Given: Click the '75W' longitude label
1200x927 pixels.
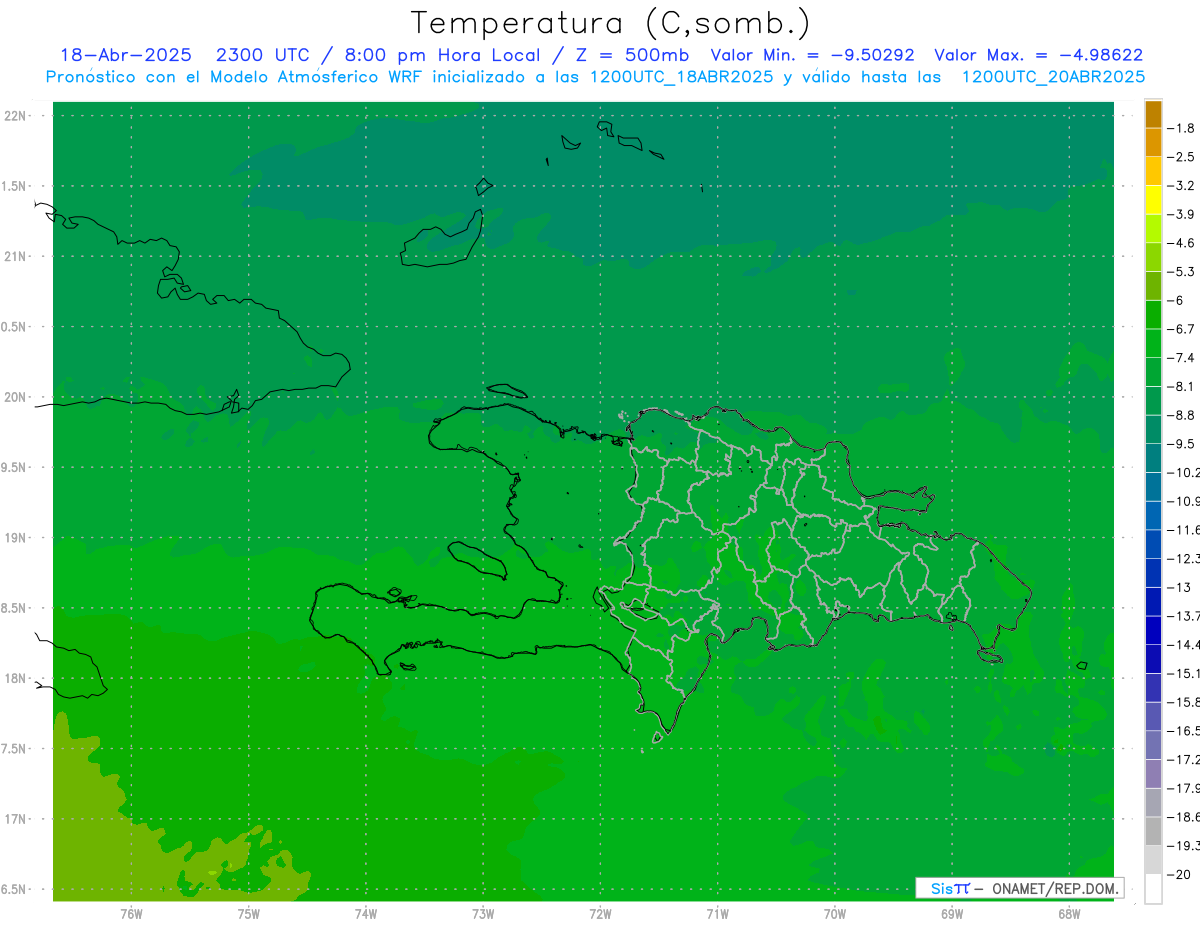Looking at the screenshot, I should pyautogui.click(x=249, y=914).
